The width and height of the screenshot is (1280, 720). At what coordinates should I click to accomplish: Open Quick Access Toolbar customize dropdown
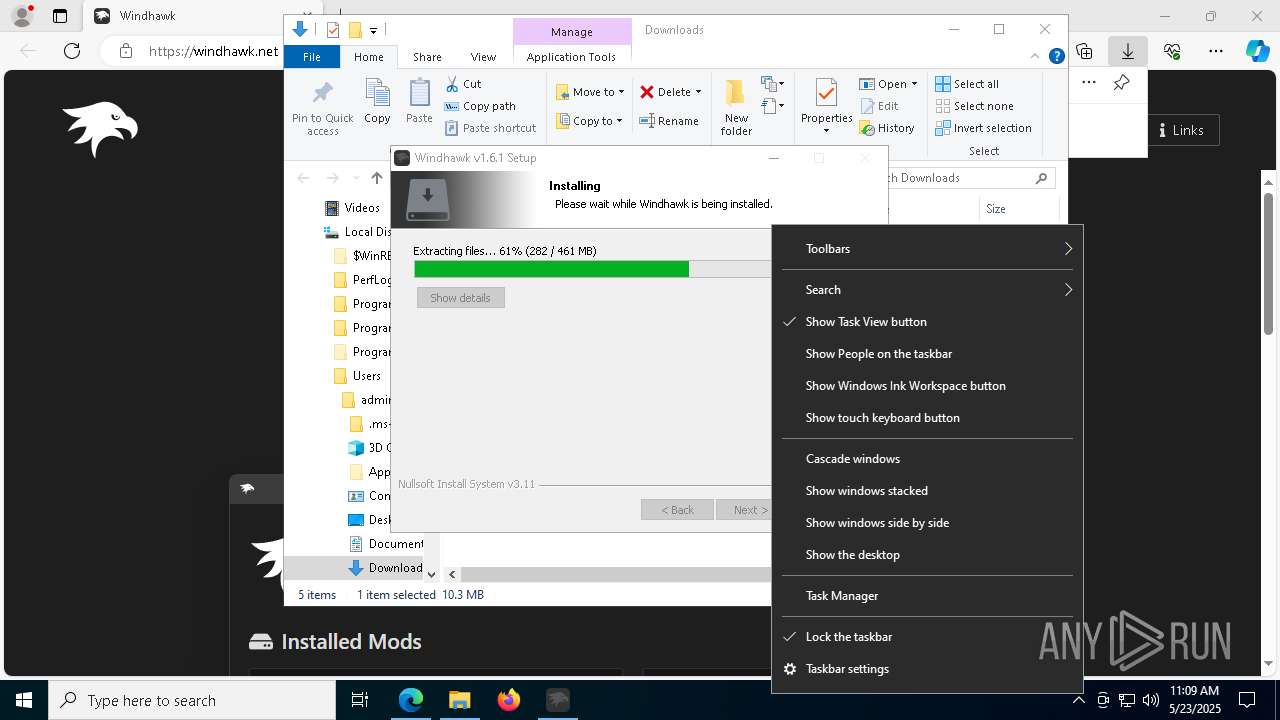pos(373,31)
